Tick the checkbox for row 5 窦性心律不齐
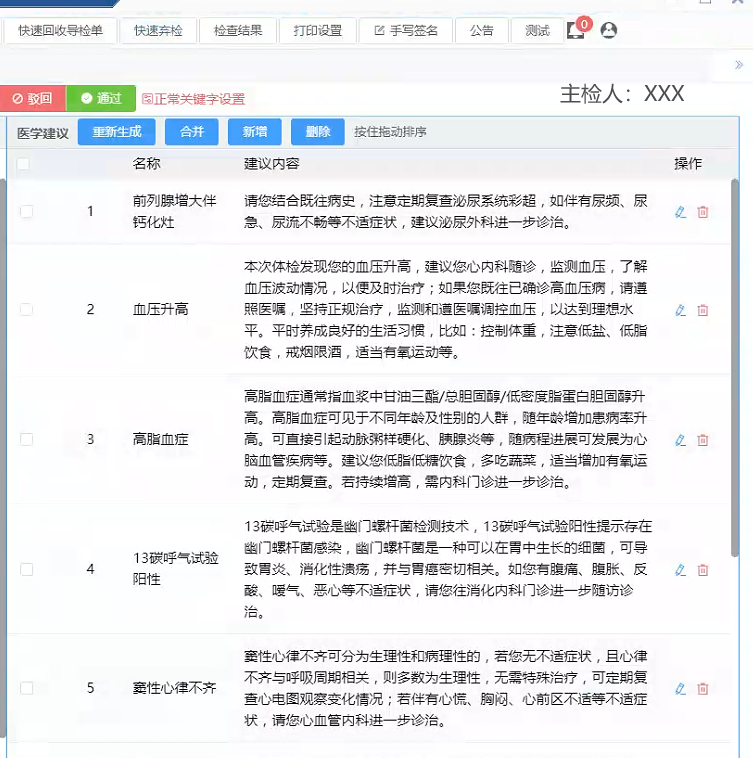The height and width of the screenshot is (758, 753). point(27,688)
